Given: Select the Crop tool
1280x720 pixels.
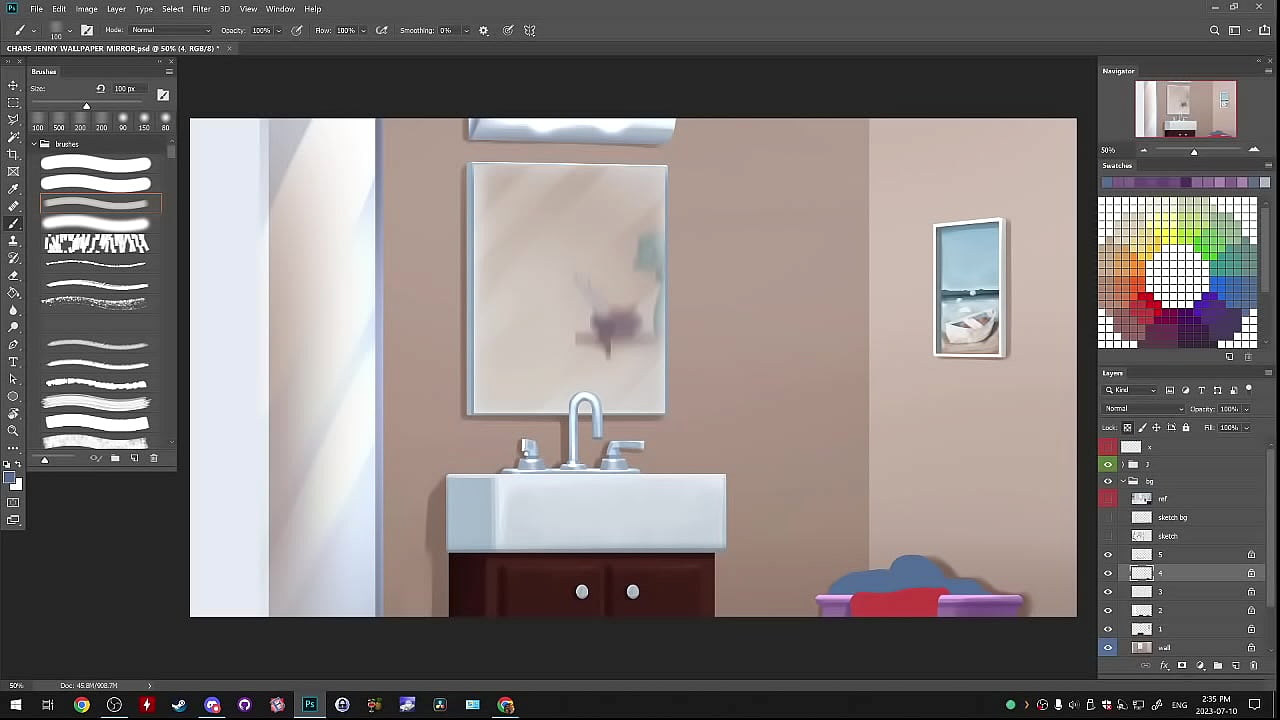Looking at the screenshot, I should 13,155.
